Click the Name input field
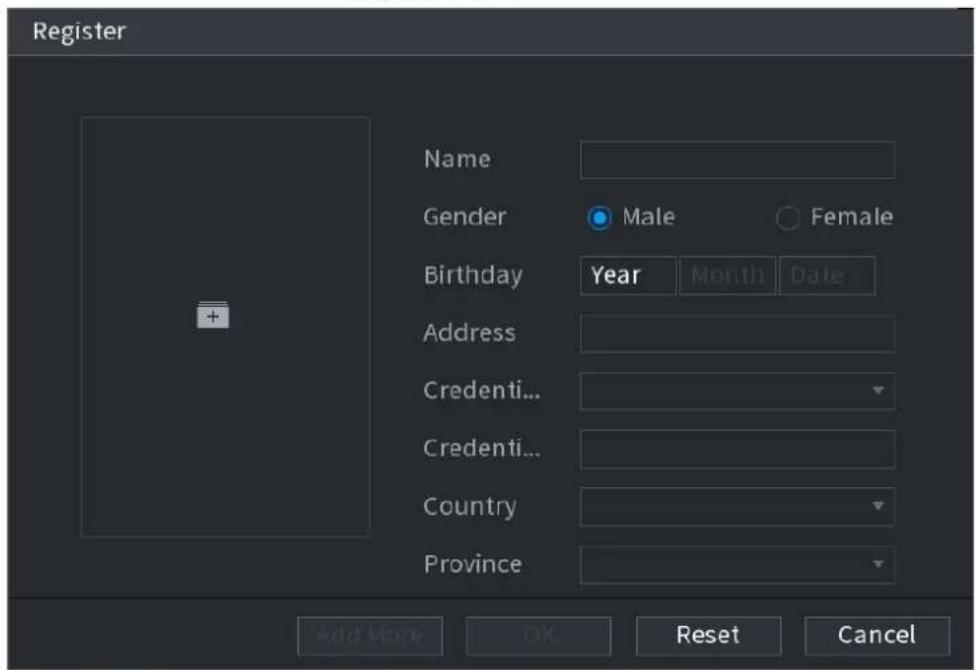Screen dimensions: 976x670 click(737, 160)
